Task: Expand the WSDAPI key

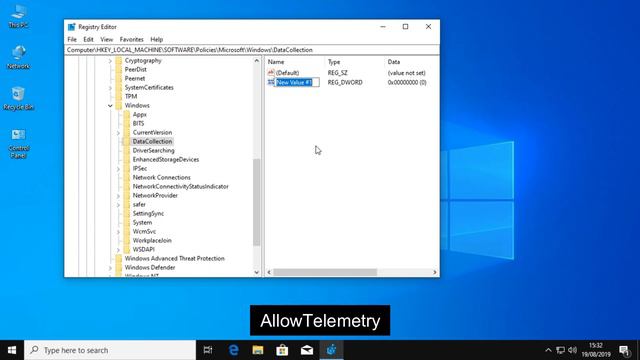Action: click(118, 249)
